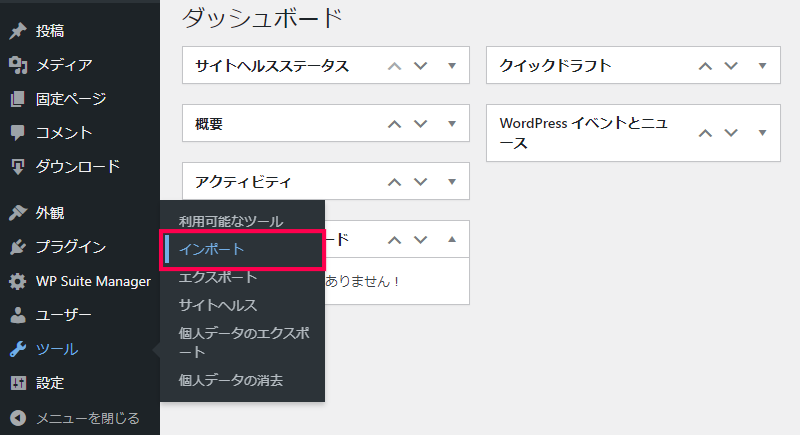Open サイトヘルス from tools submenu
This screenshot has height=435, width=800.
pyautogui.click(x=218, y=305)
